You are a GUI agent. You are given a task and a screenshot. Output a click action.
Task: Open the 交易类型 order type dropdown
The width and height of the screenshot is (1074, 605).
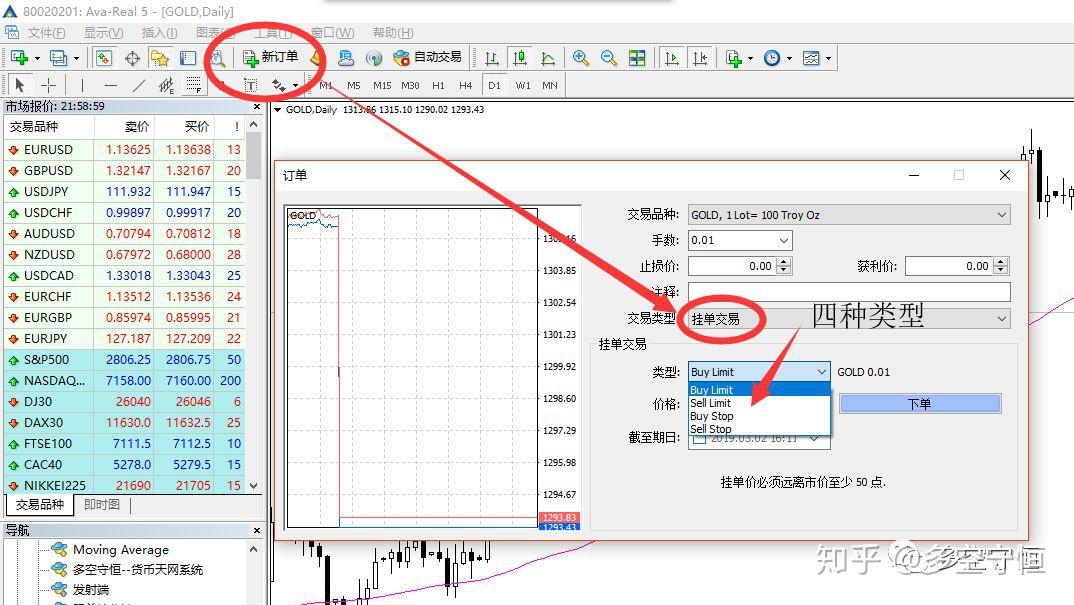[x=849, y=319]
